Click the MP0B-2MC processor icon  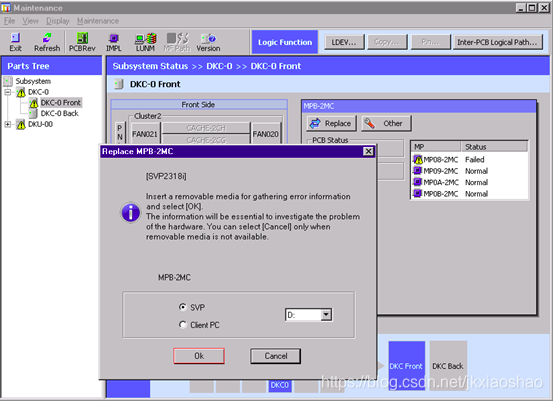[418, 194]
